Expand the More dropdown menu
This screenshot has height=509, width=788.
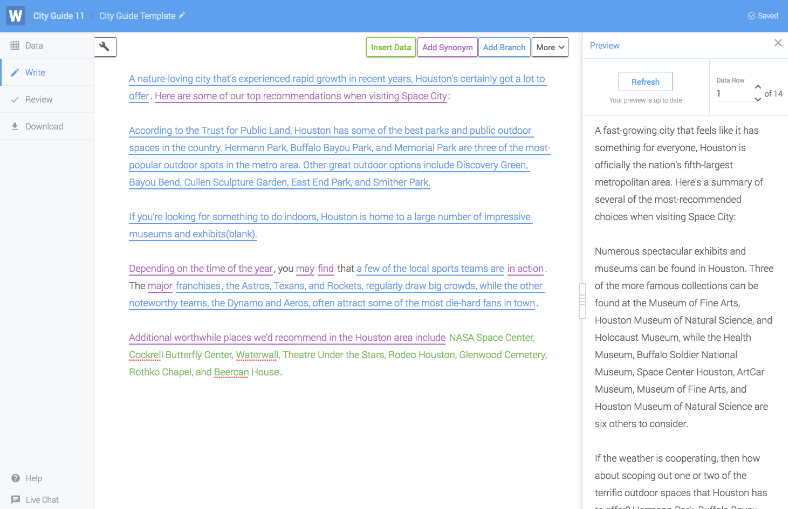pyautogui.click(x=550, y=47)
